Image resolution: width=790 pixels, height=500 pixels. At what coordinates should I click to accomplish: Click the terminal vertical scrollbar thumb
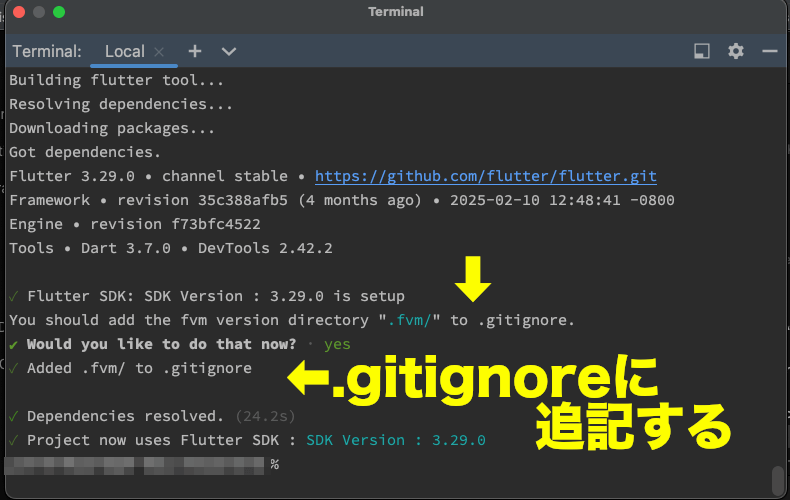[778, 480]
